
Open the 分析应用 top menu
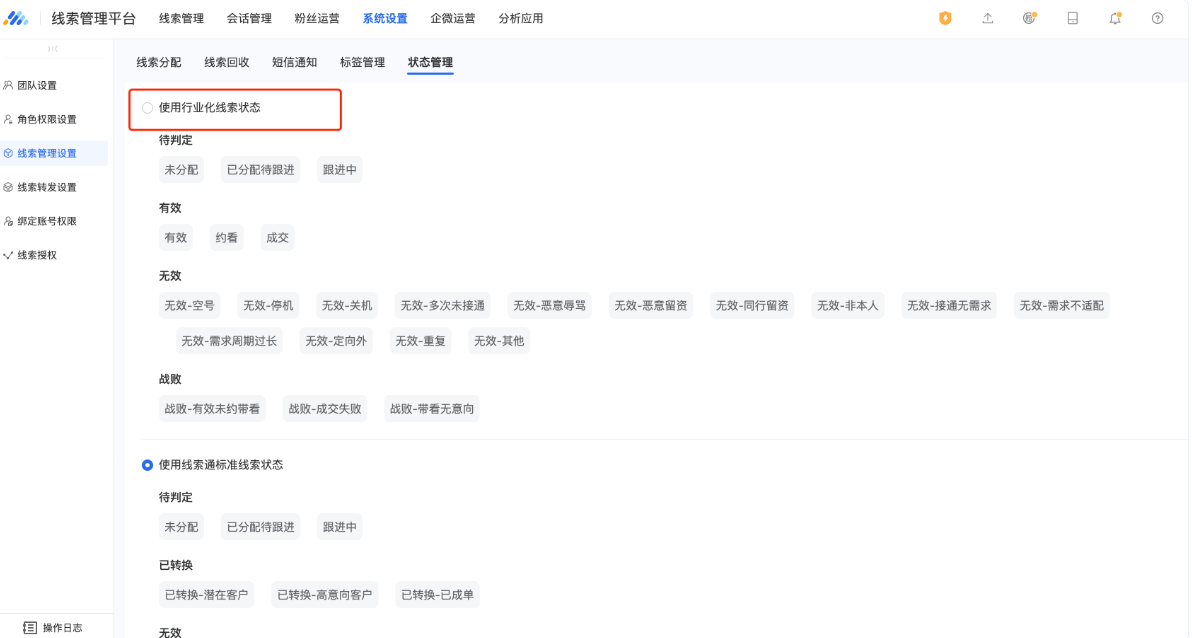[520, 18]
